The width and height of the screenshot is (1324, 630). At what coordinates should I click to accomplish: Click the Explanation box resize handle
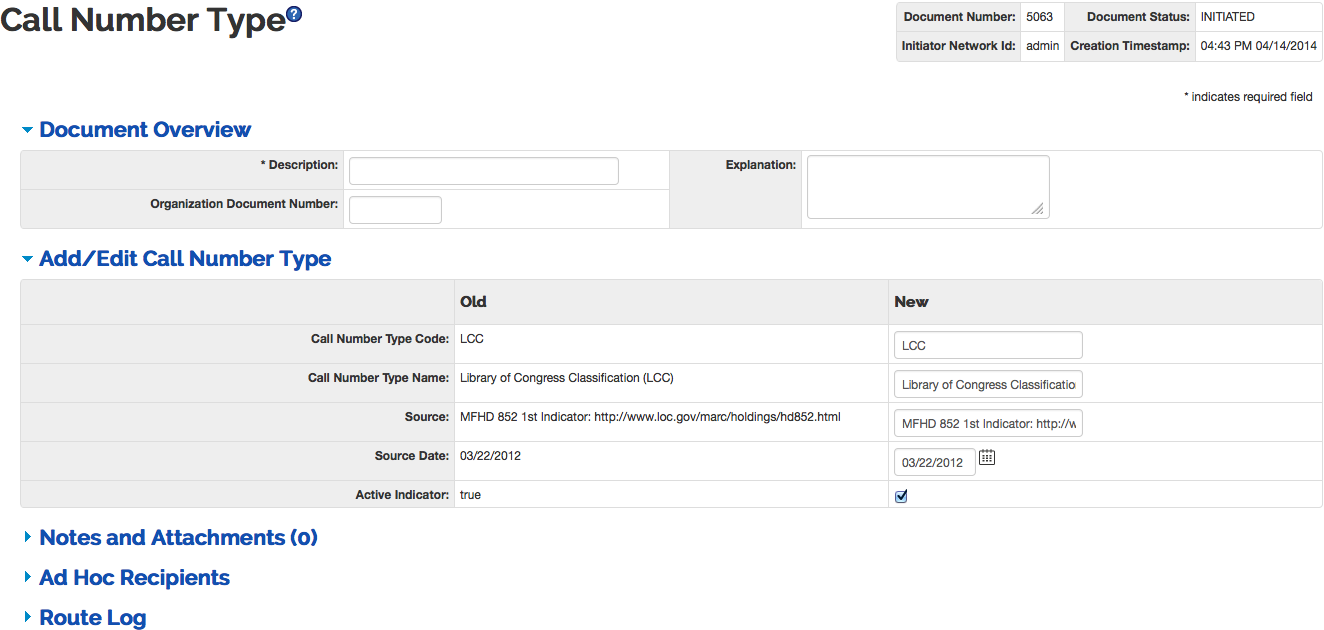(x=1038, y=209)
